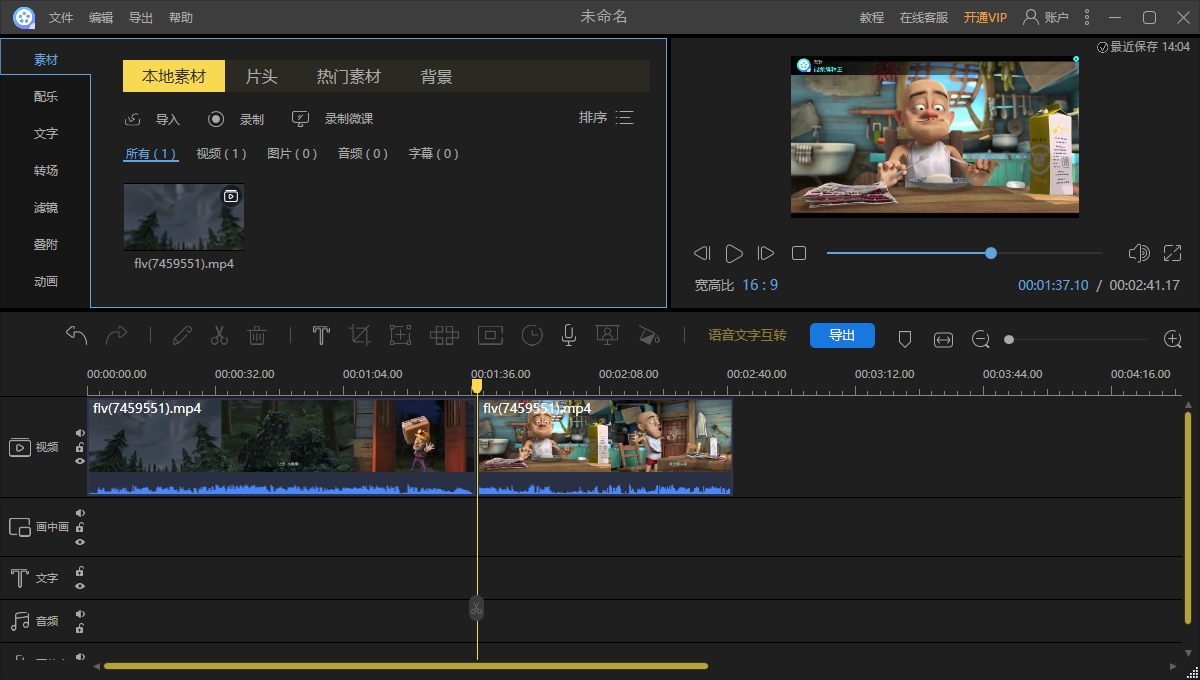
Task: Click the blue 导出 export button
Action: point(842,336)
